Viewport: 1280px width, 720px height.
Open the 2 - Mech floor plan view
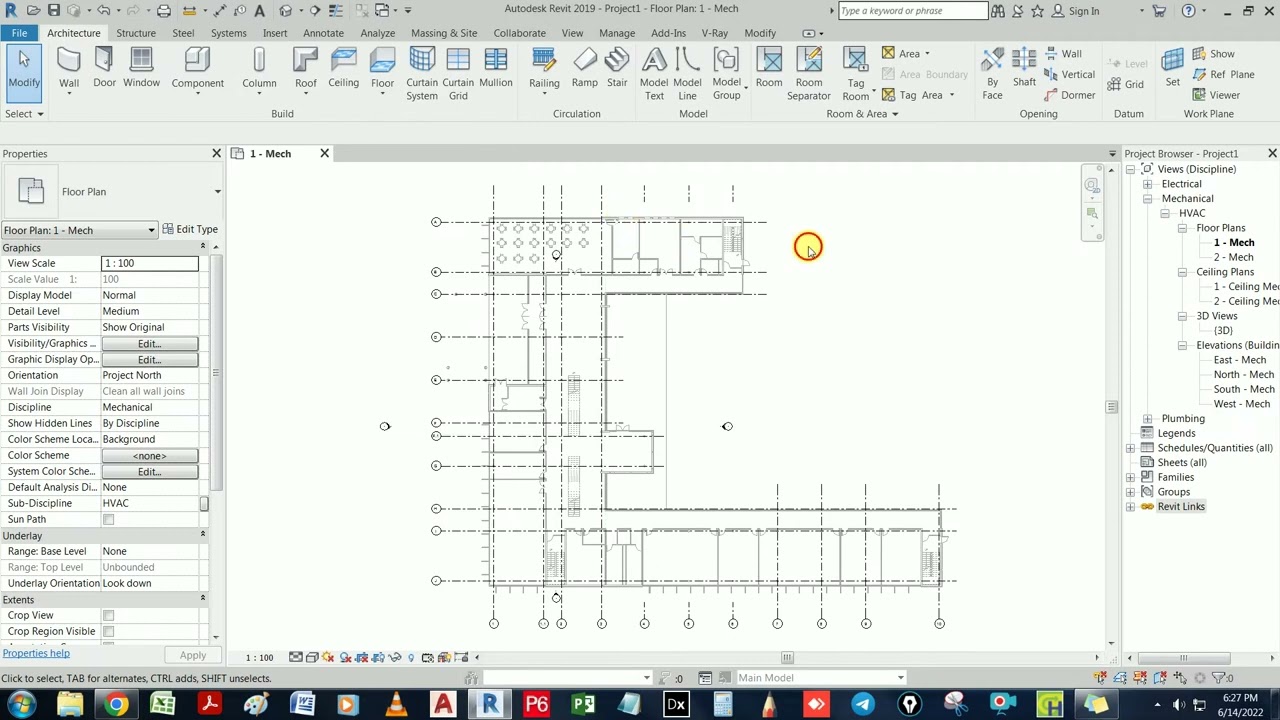tap(1233, 258)
